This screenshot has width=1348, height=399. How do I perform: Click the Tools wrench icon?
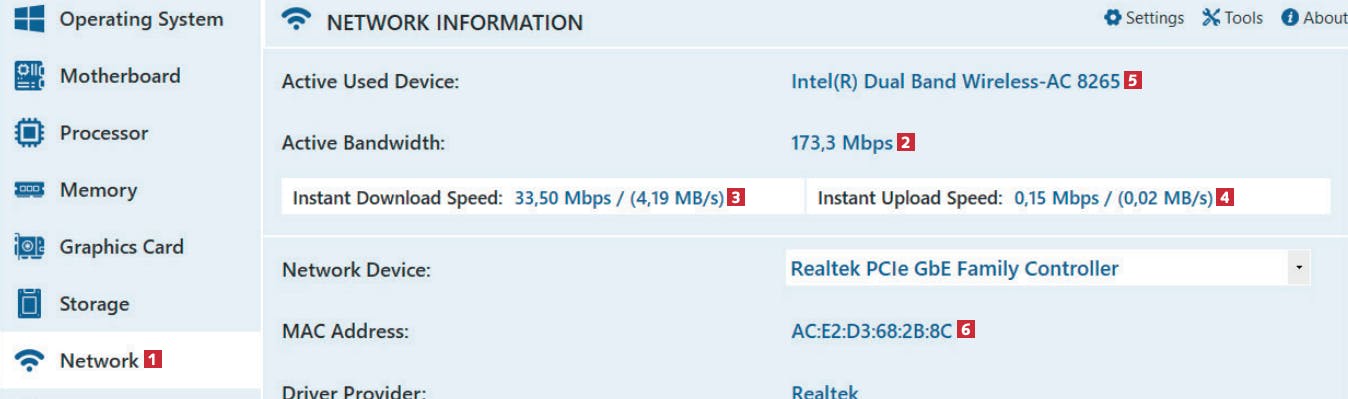click(1211, 18)
